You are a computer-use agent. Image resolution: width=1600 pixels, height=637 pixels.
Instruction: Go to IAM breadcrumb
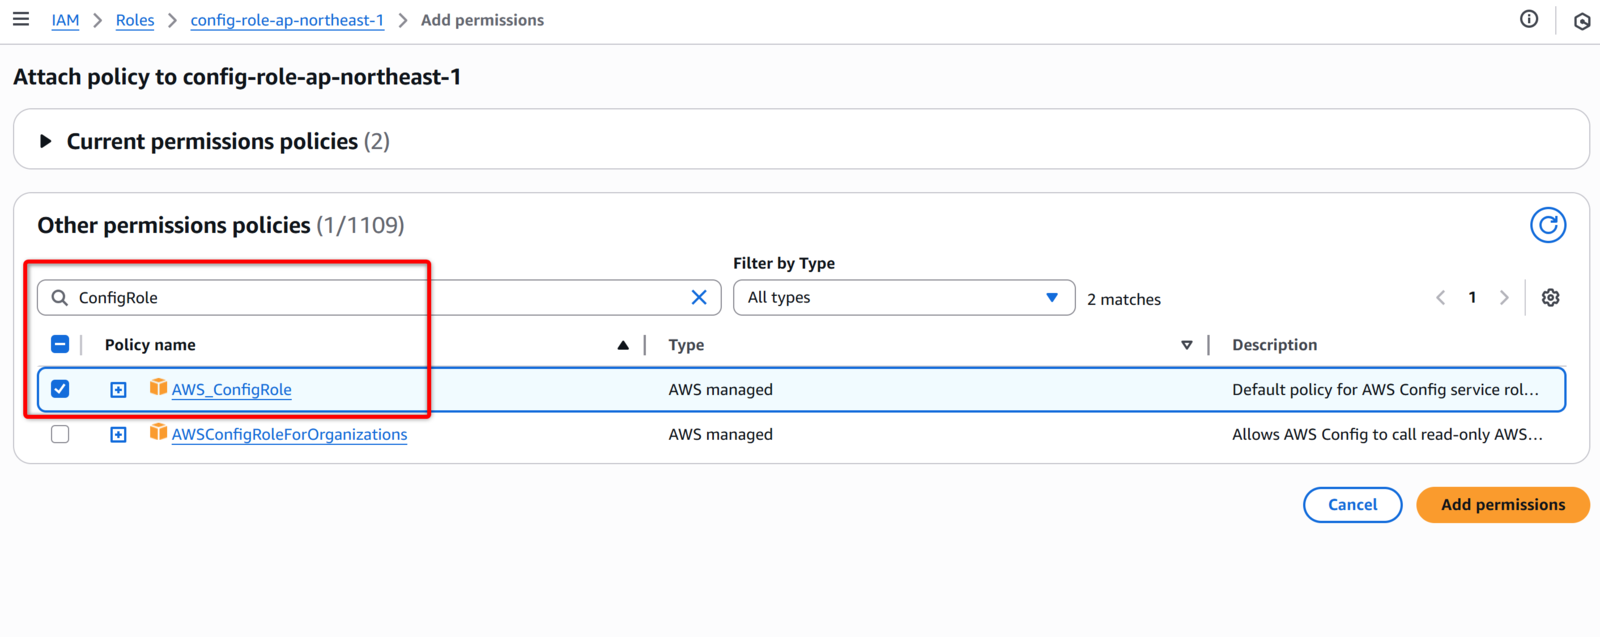(65, 20)
